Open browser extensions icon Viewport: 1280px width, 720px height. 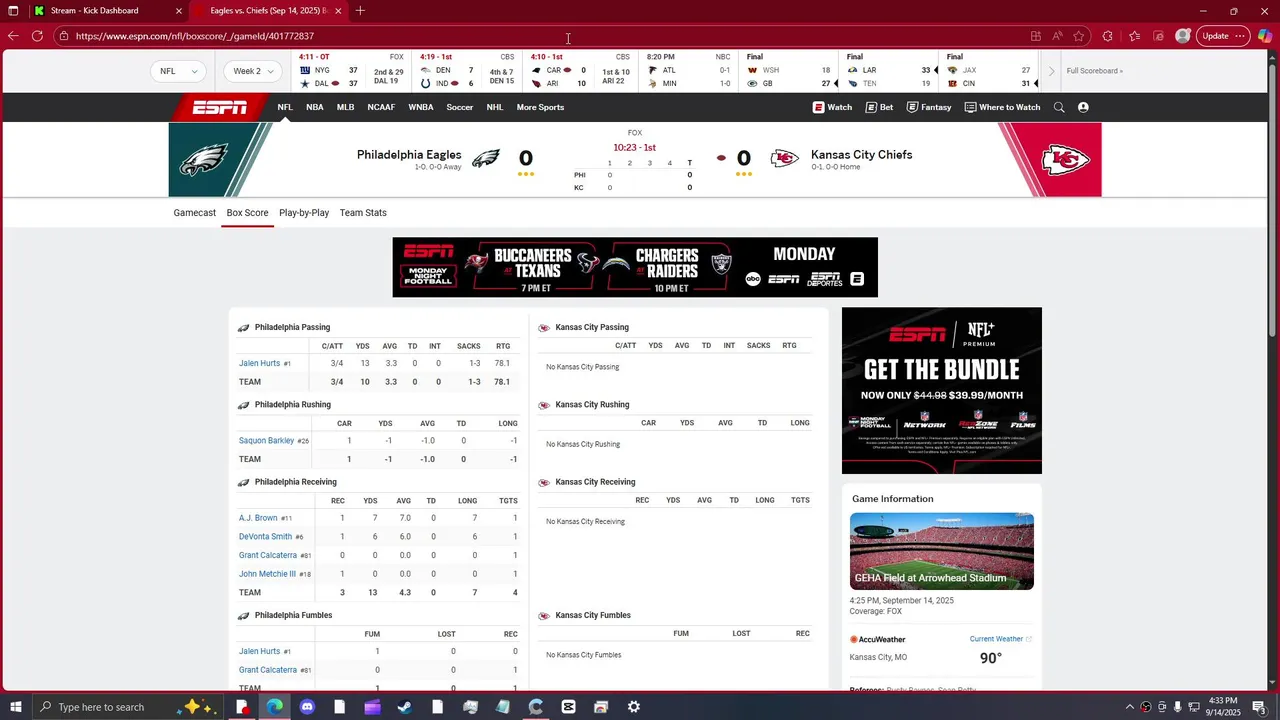point(1107,36)
